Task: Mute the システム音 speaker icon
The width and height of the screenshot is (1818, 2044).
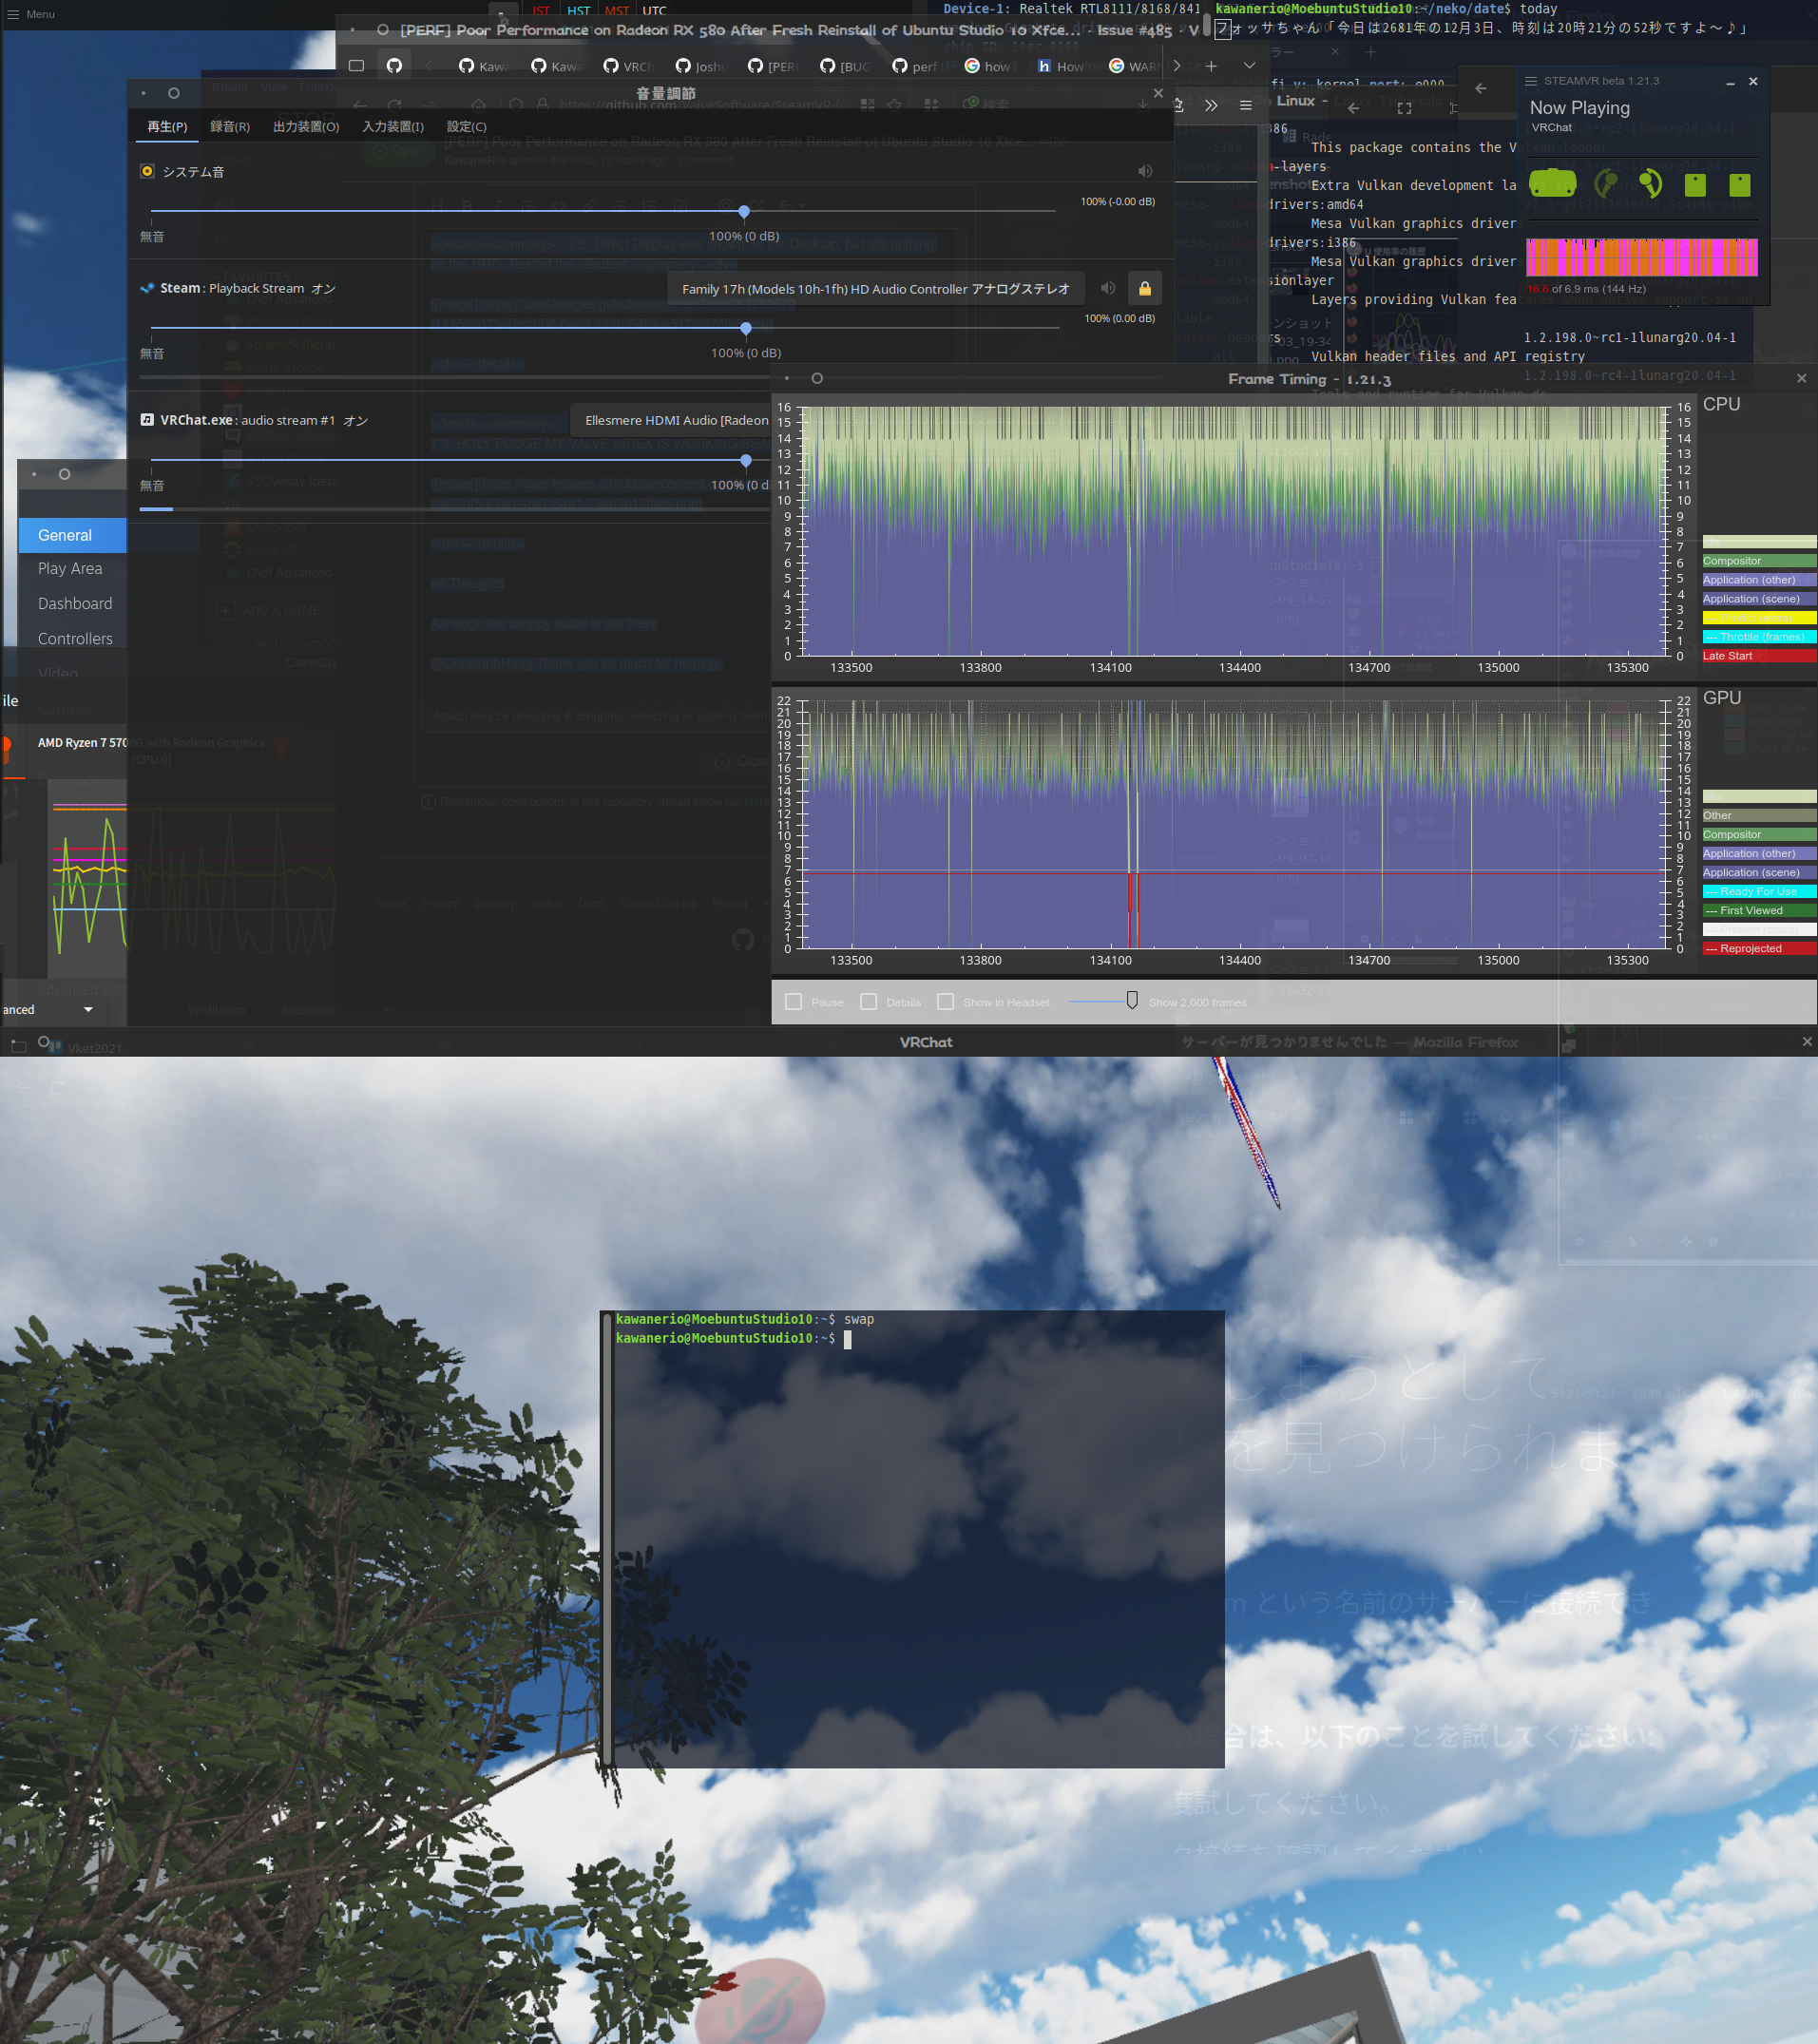Action: coord(1145,171)
